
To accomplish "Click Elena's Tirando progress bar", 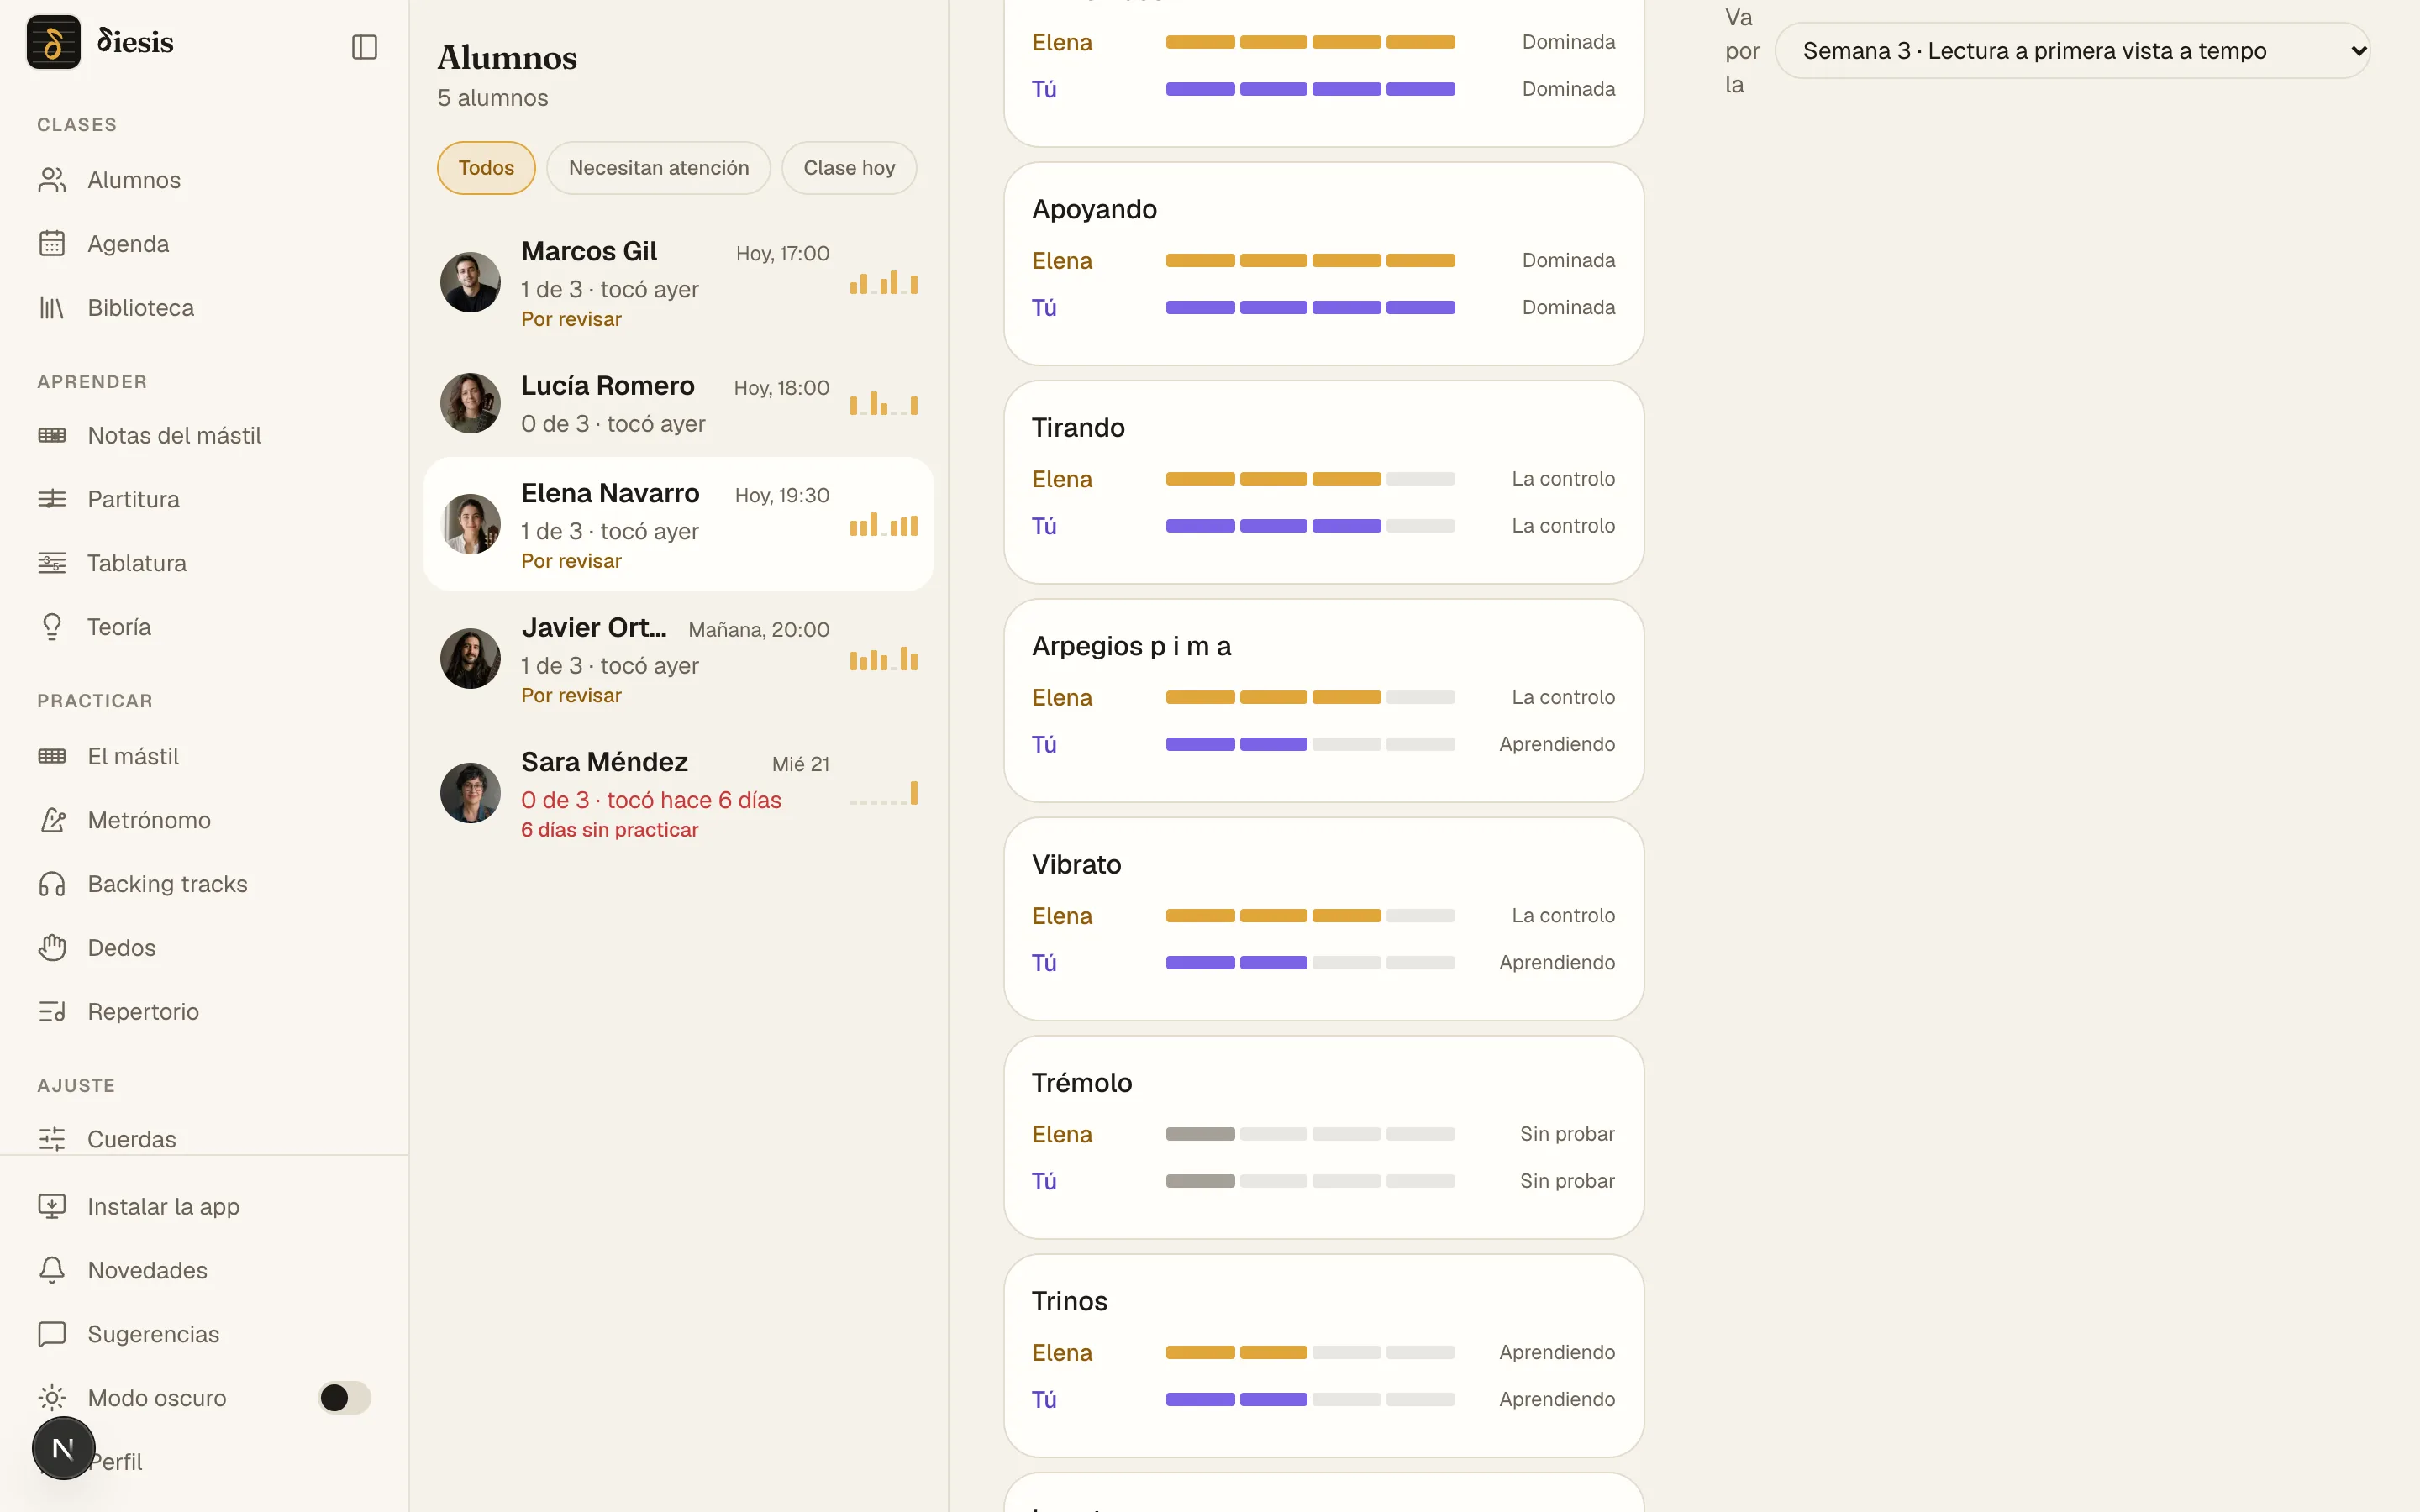I will coord(1310,479).
